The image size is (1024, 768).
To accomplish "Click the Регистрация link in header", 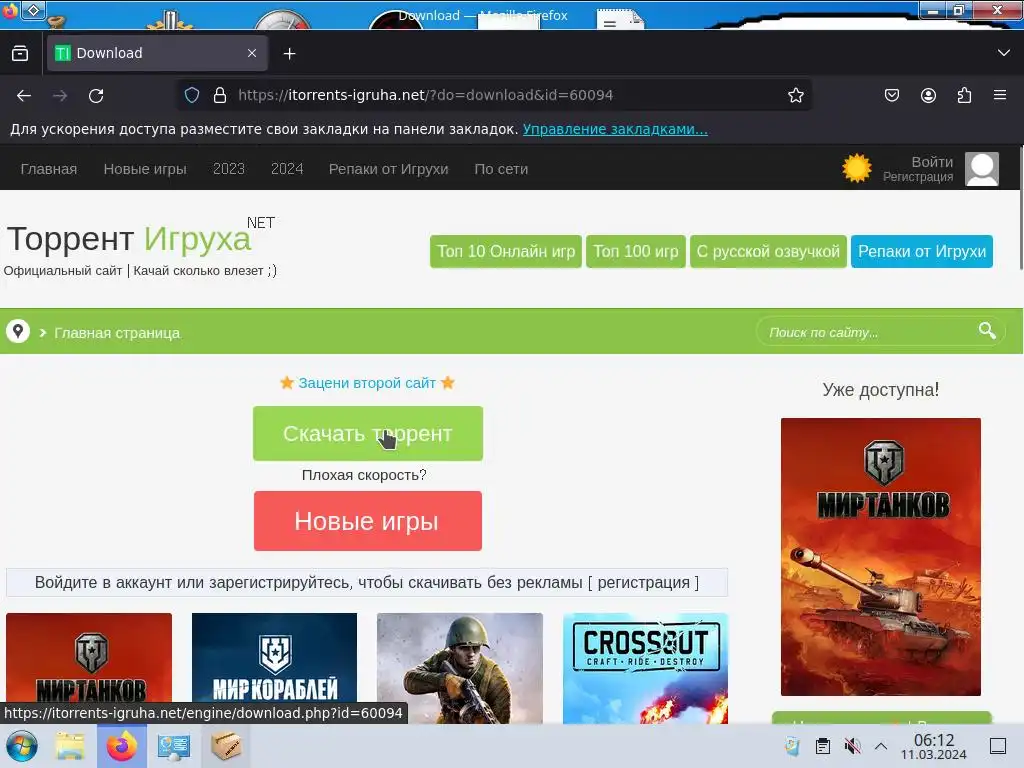I will (918, 177).
